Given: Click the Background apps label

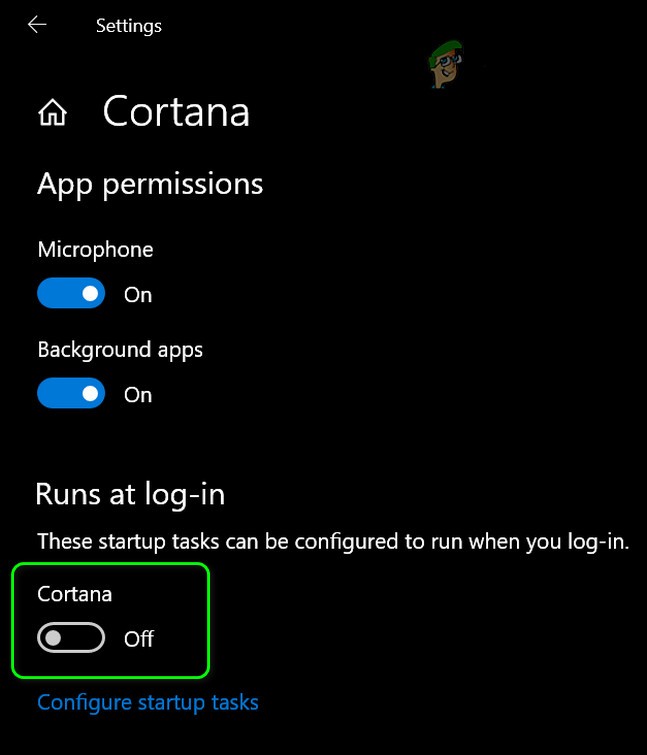Looking at the screenshot, I should pyautogui.click(x=120, y=350).
